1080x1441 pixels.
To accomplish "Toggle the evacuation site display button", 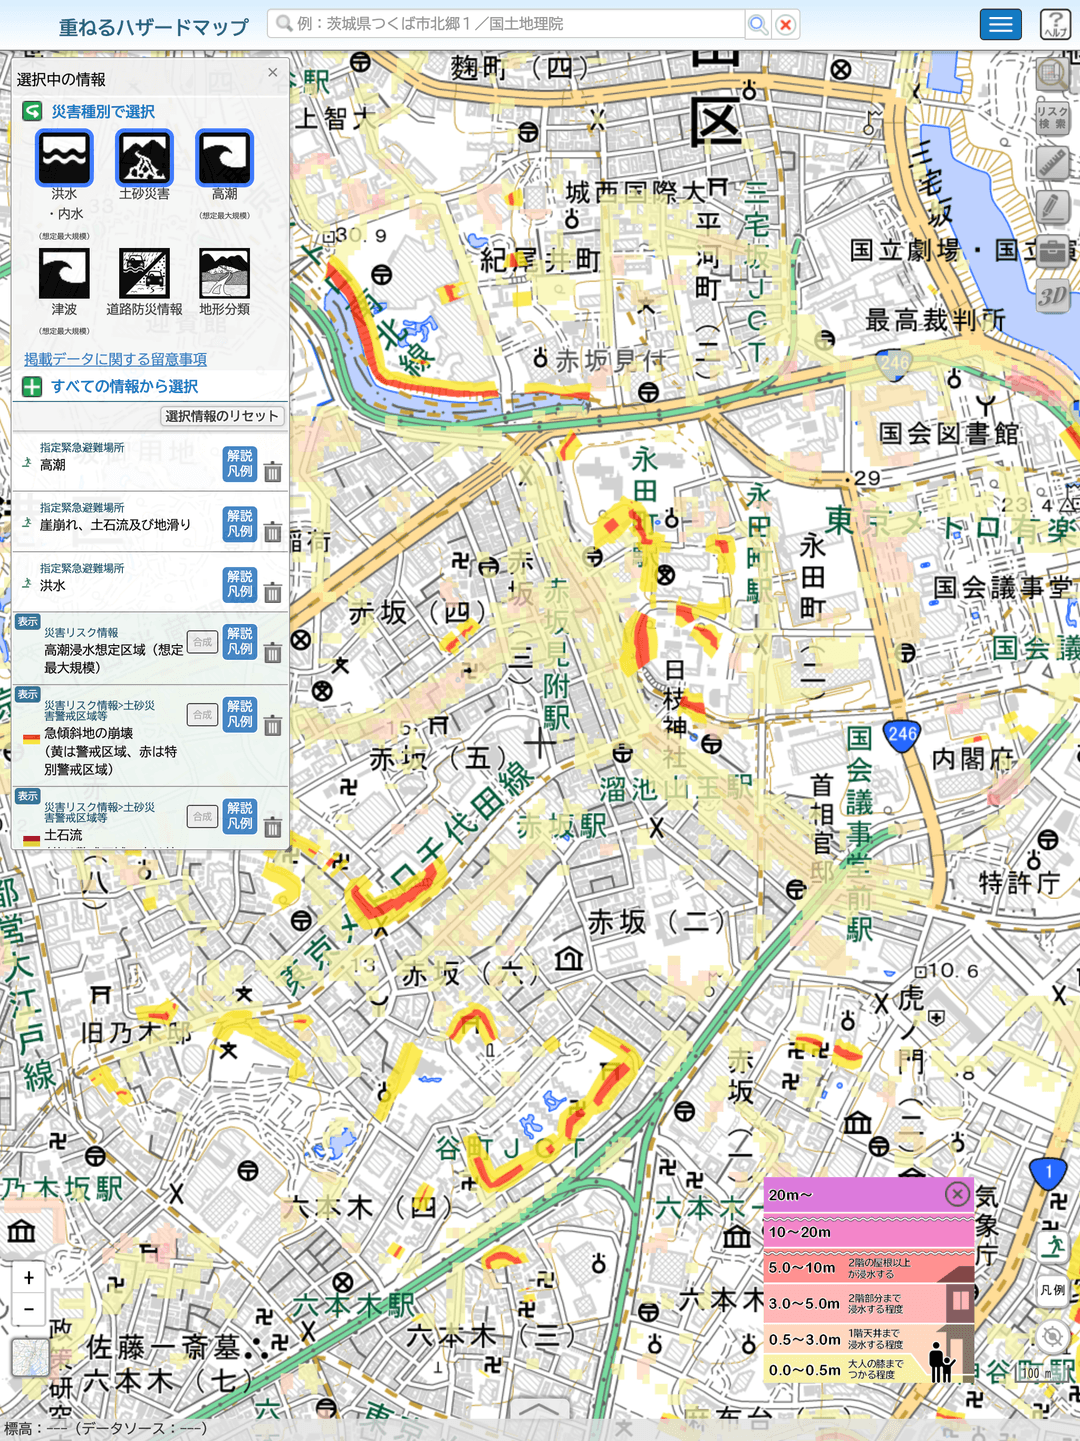I will [x=1052, y=1246].
